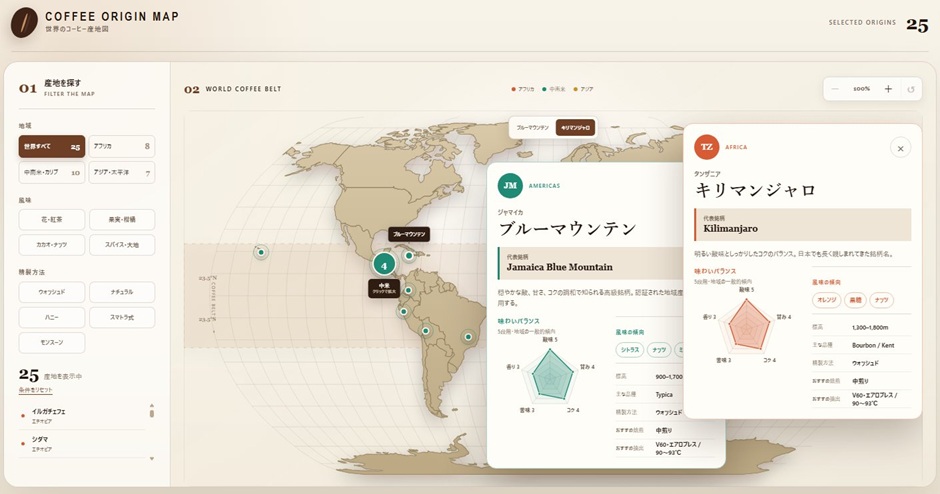Image resolution: width=940 pixels, height=494 pixels.
Task: Click the JM country badge
Action: pyautogui.click(x=510, y=186)
